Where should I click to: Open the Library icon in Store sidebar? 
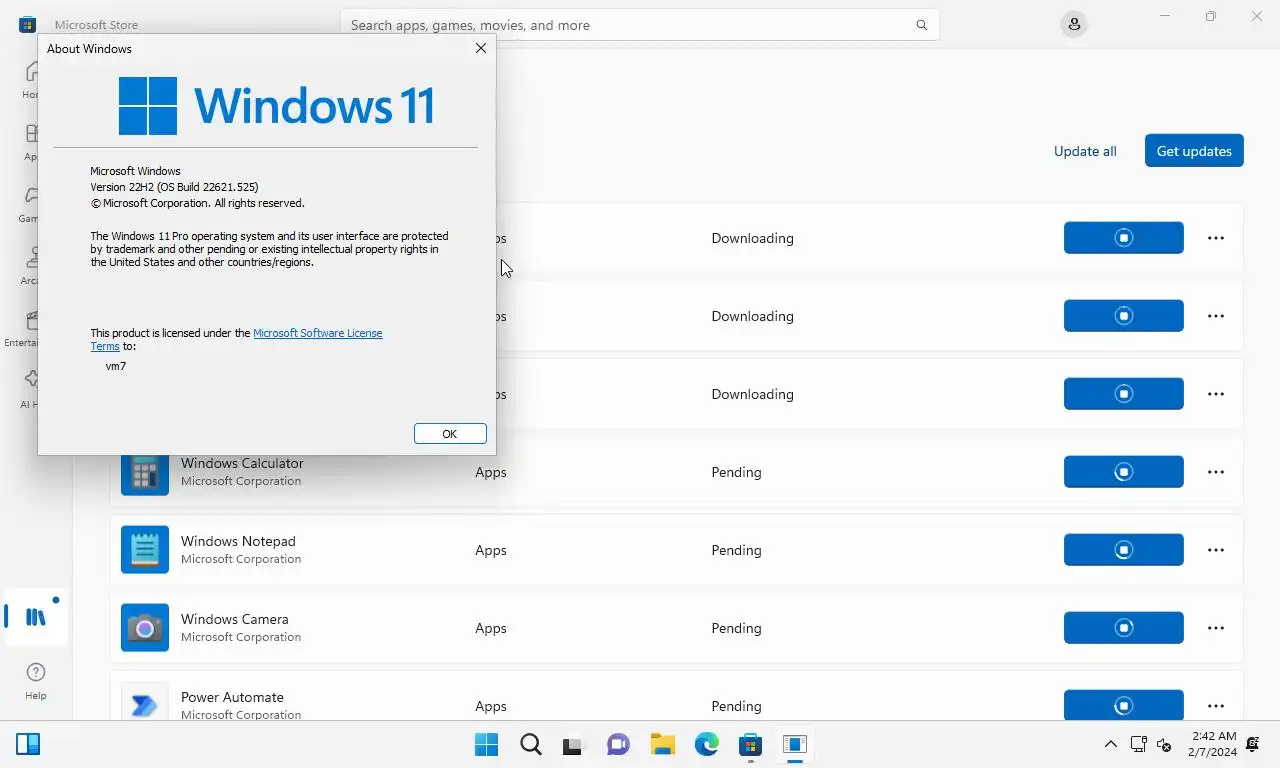36,617
